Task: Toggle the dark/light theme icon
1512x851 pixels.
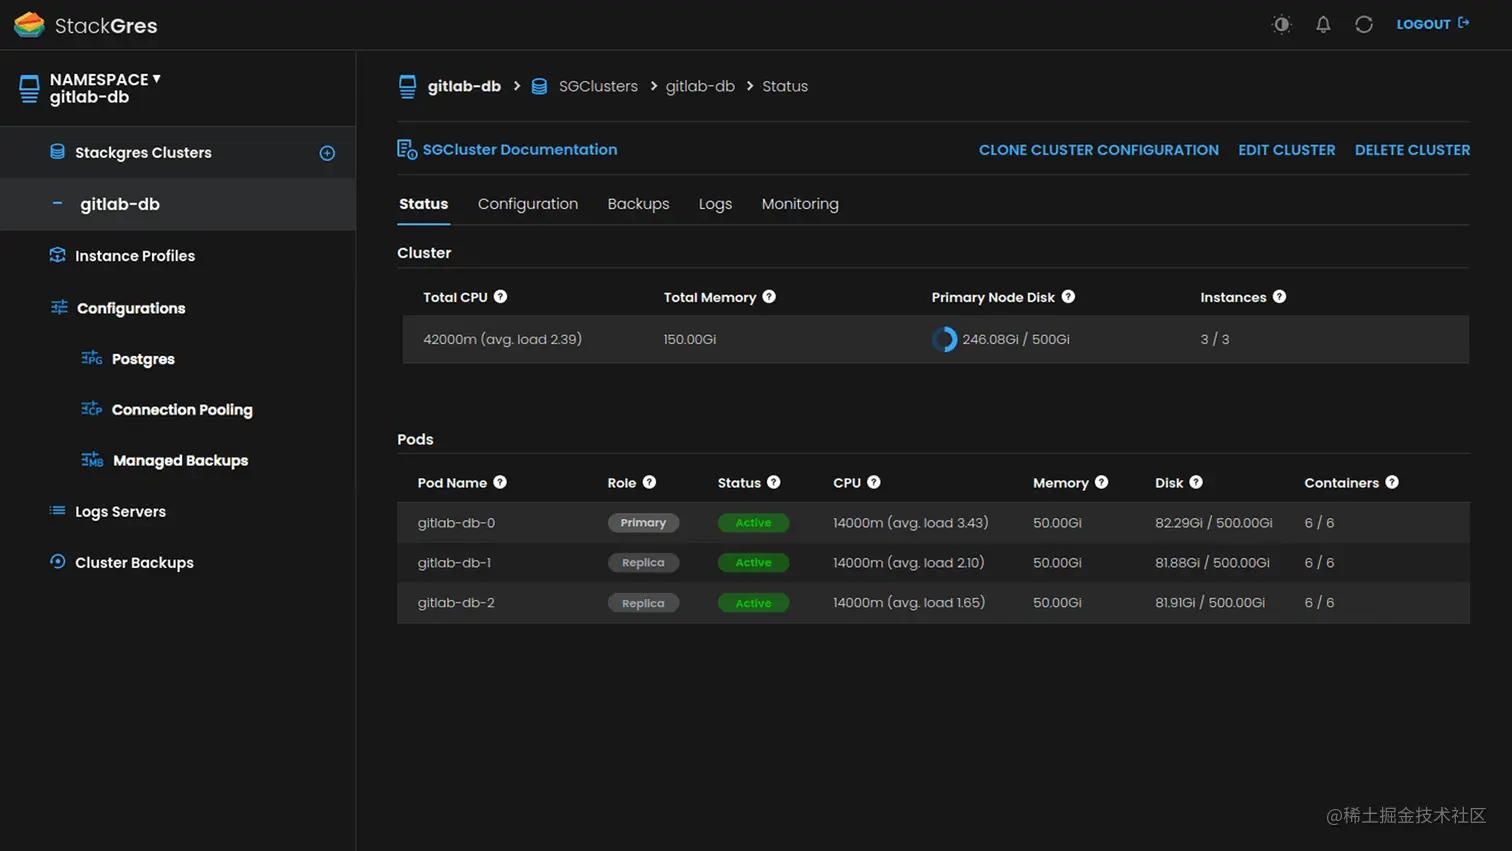Action: (1281, 24)
